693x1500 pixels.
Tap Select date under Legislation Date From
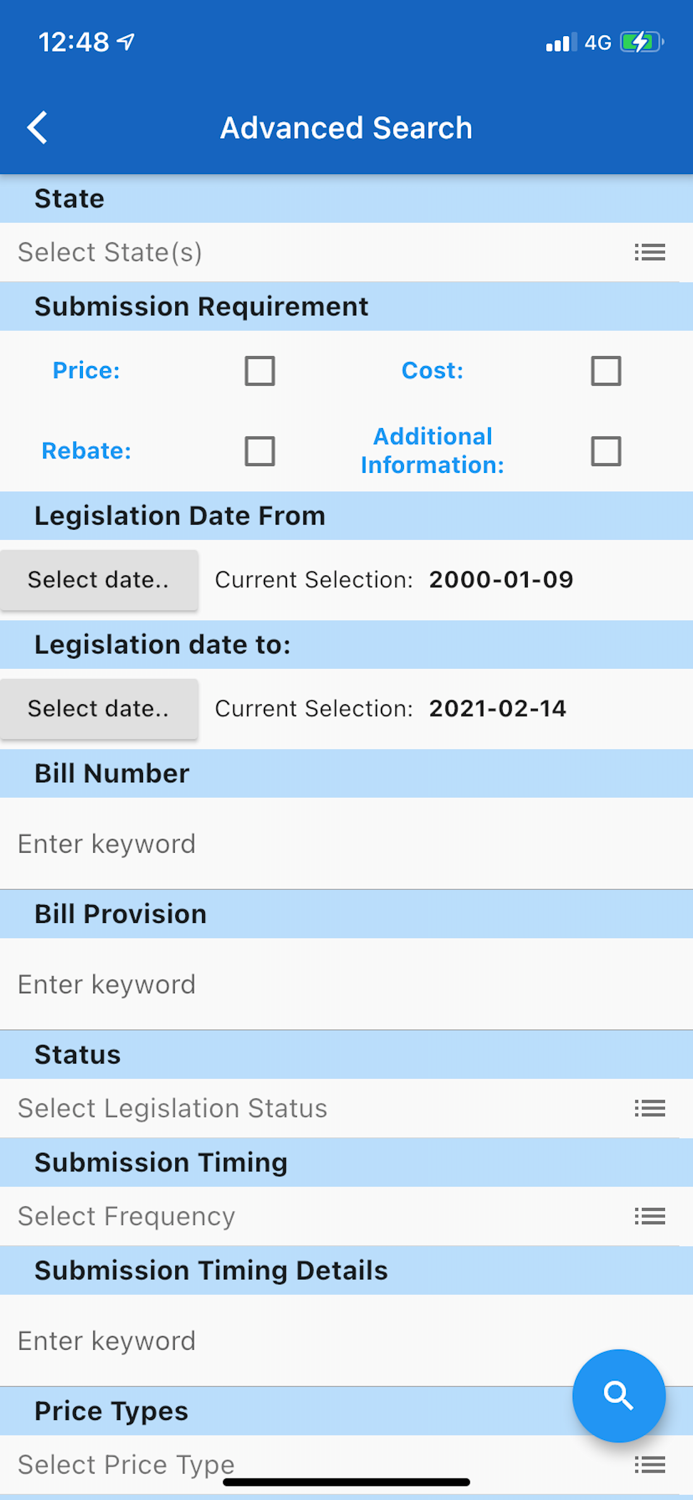[99, 580]
